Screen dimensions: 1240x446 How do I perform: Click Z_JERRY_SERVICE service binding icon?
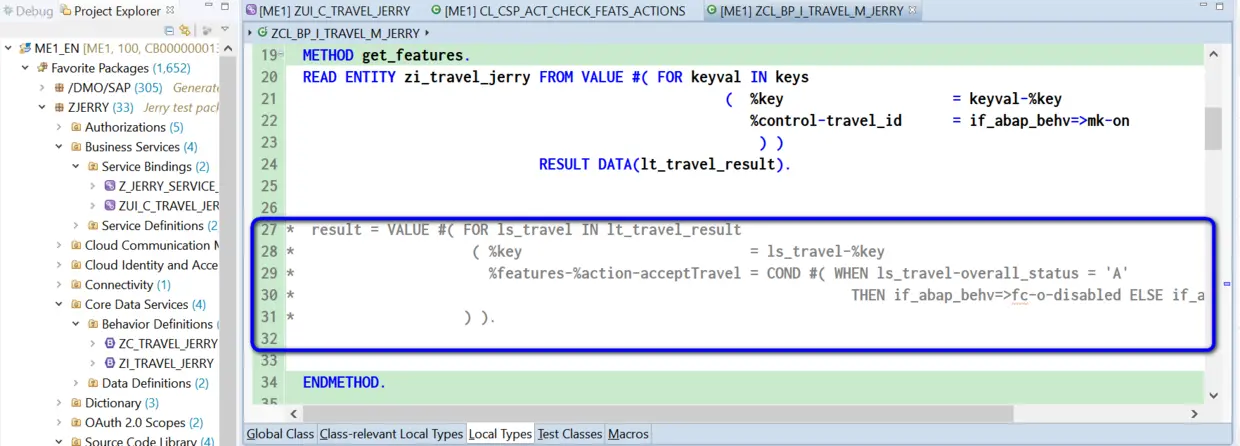(110, 186)
